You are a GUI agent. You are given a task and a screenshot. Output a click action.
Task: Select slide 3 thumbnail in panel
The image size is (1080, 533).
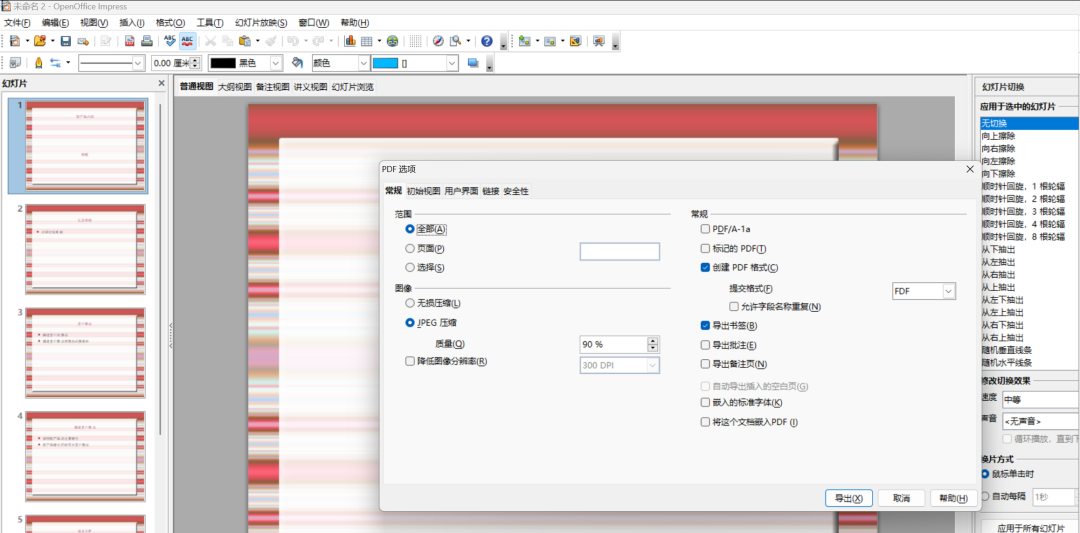tap(85, 353)
